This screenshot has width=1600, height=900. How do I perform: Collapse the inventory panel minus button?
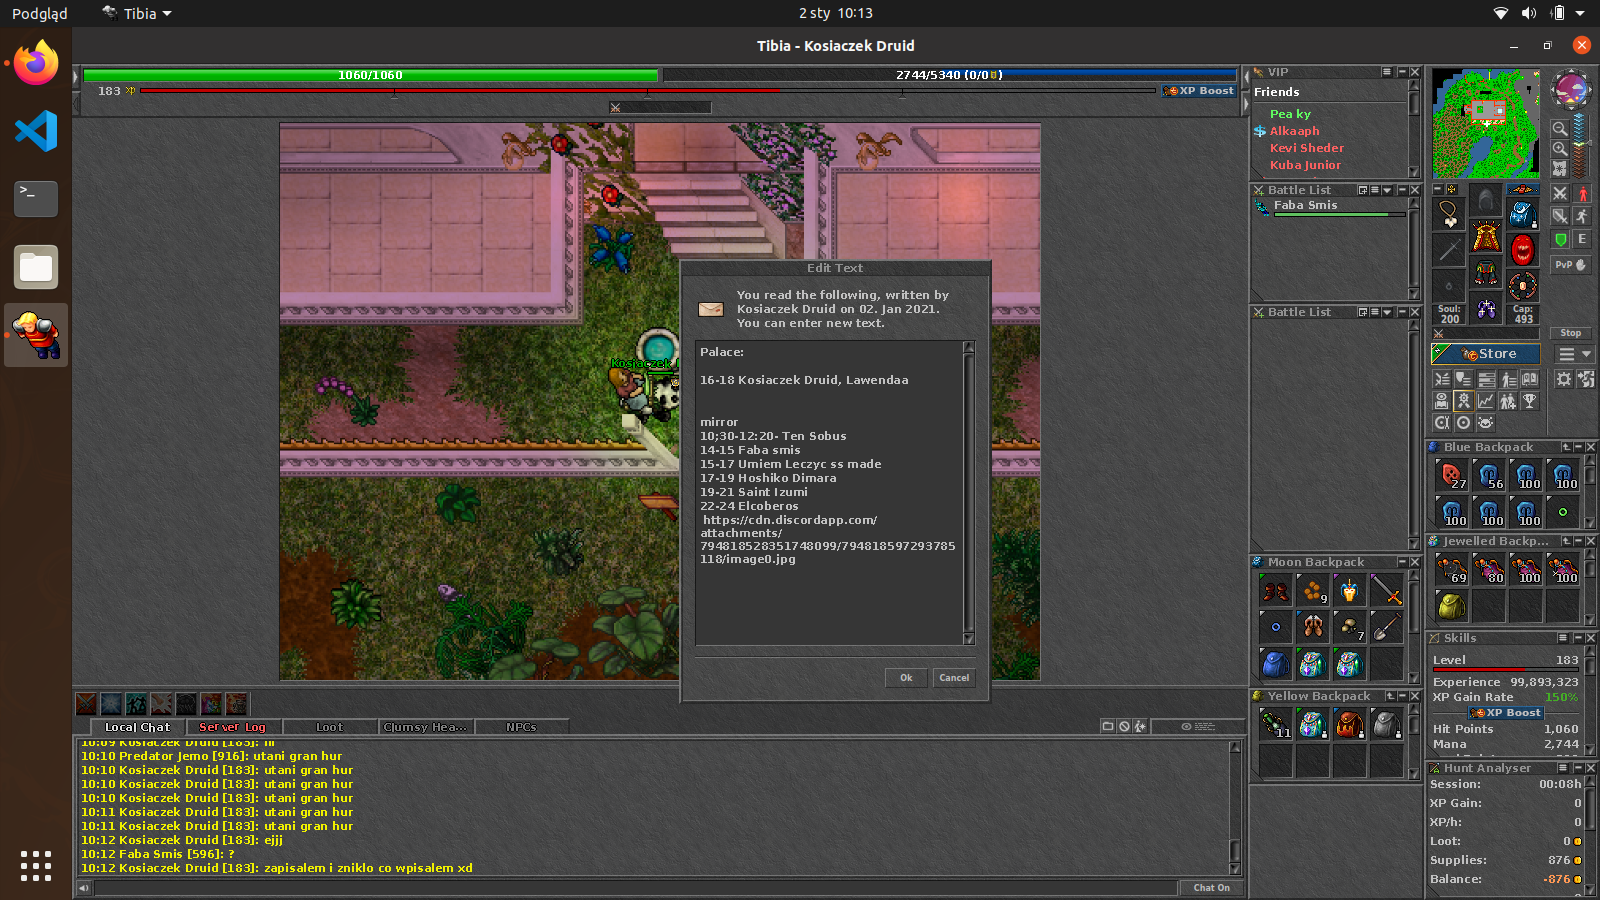tap(1437, 189)
